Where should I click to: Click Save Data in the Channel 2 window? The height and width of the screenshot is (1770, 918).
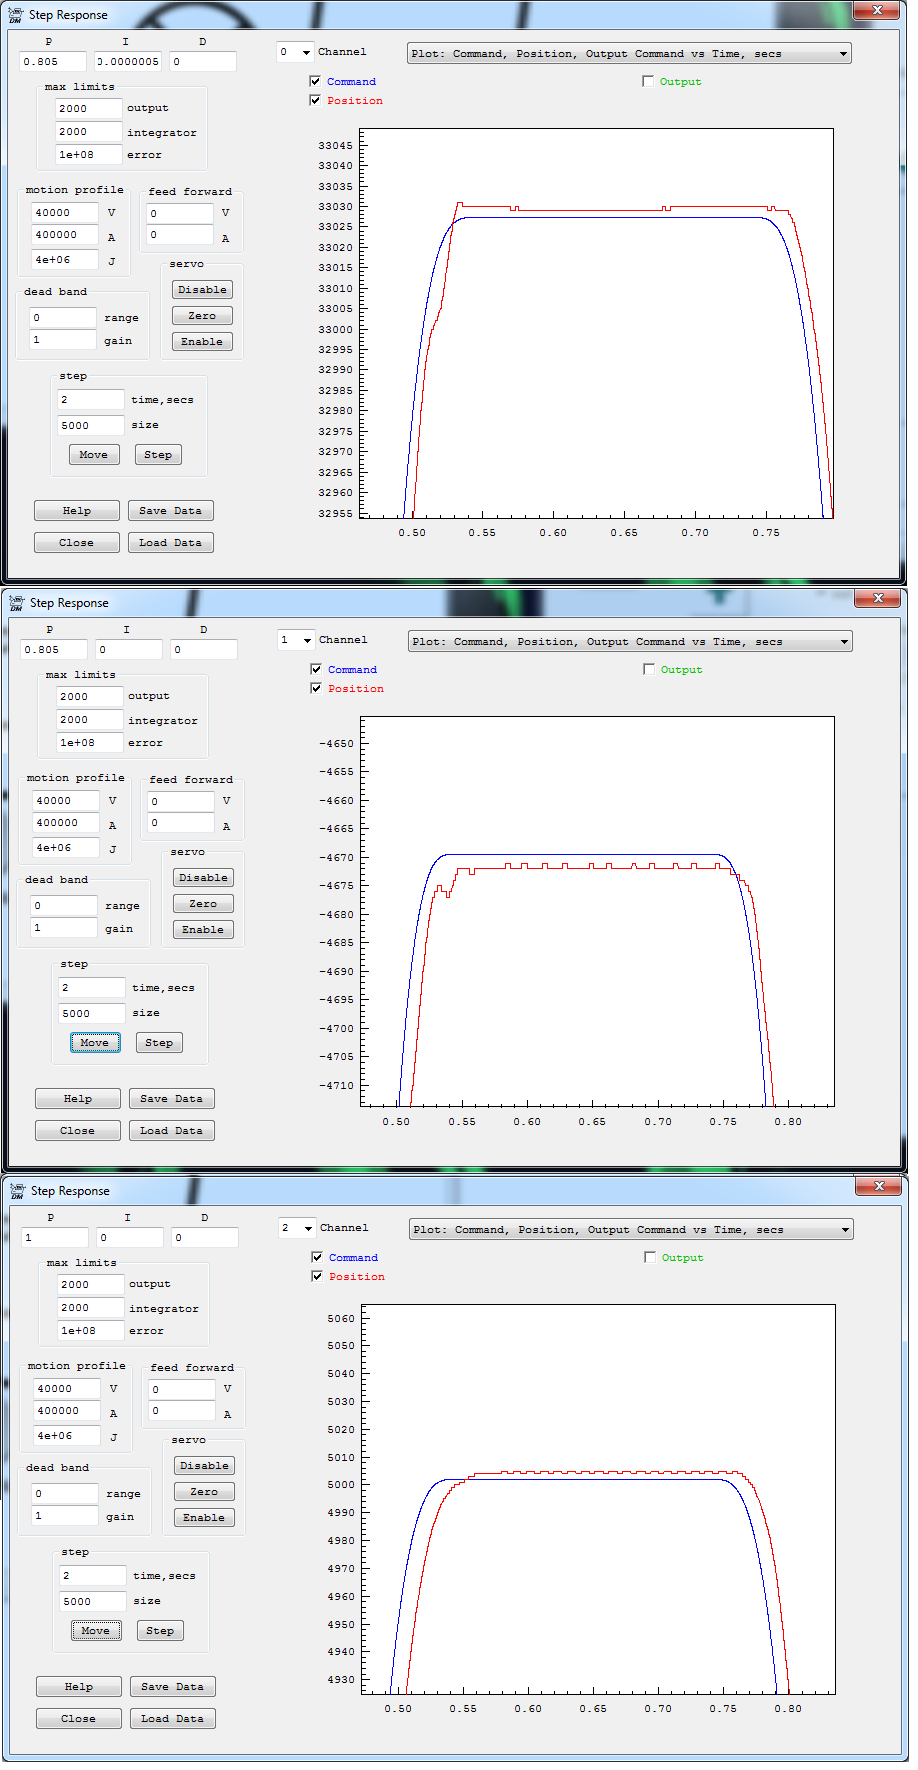click(x=172, y=1687)
